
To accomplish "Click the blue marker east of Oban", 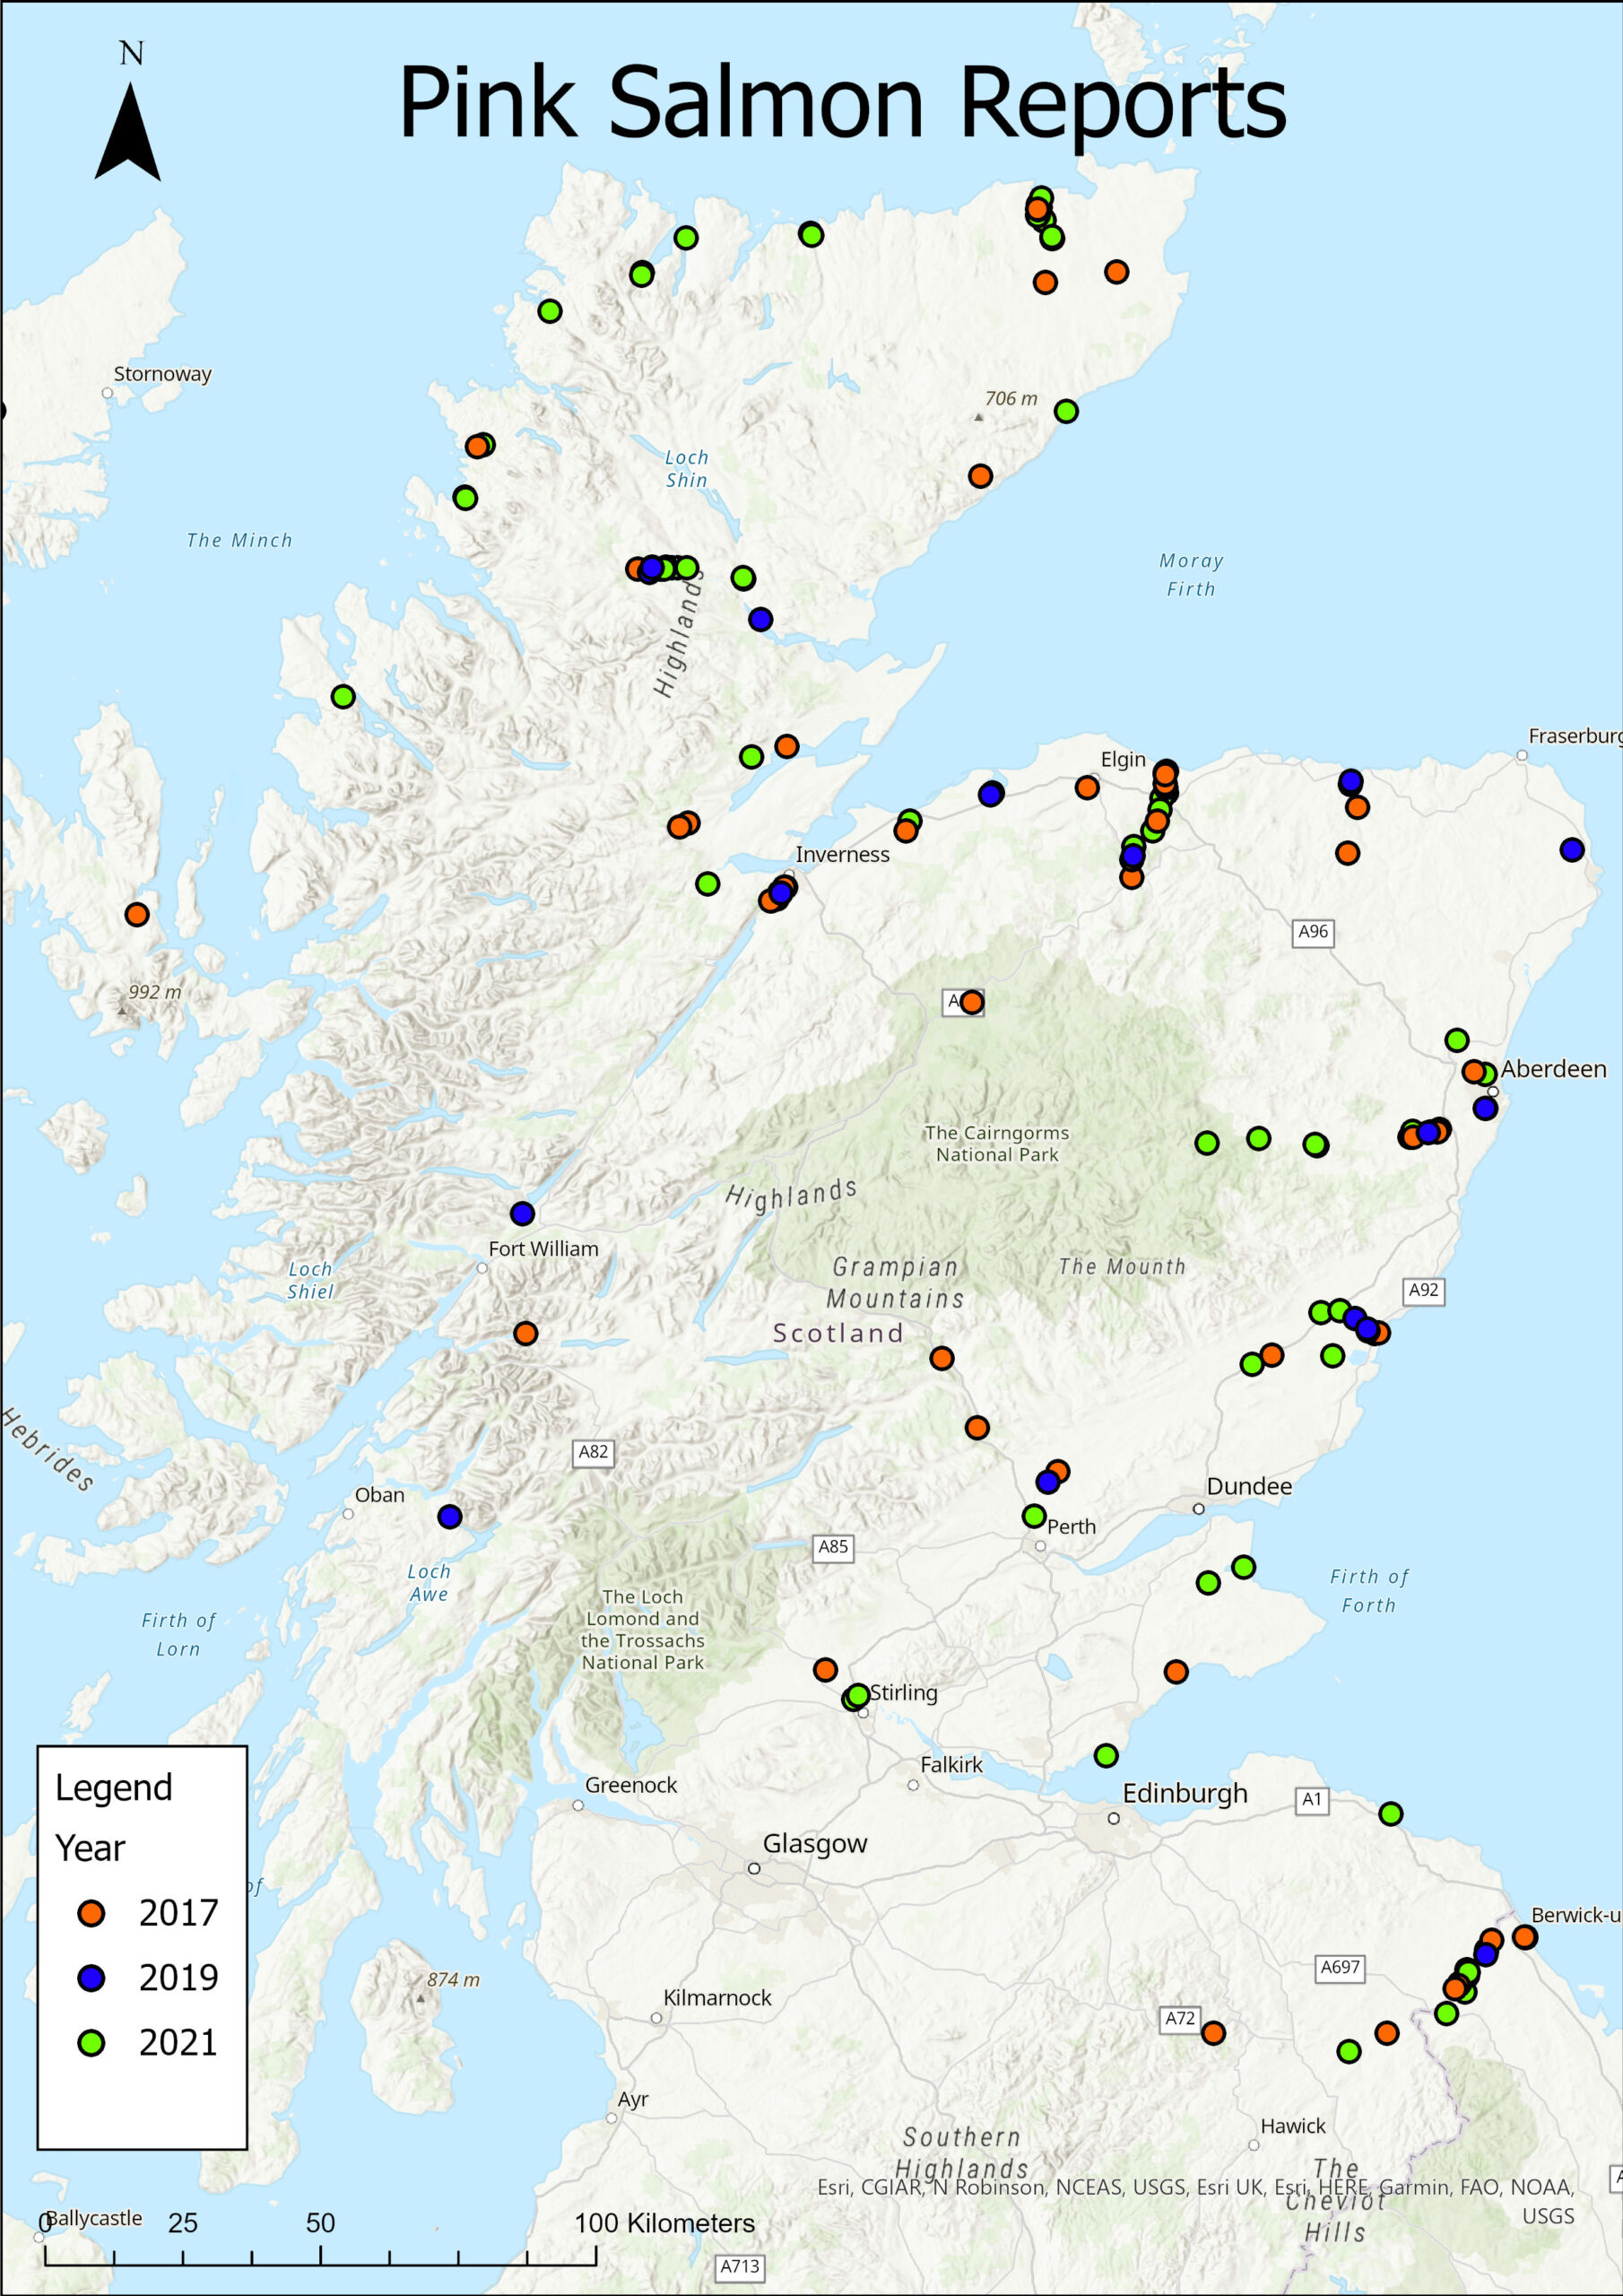I will click(450, 1517).
